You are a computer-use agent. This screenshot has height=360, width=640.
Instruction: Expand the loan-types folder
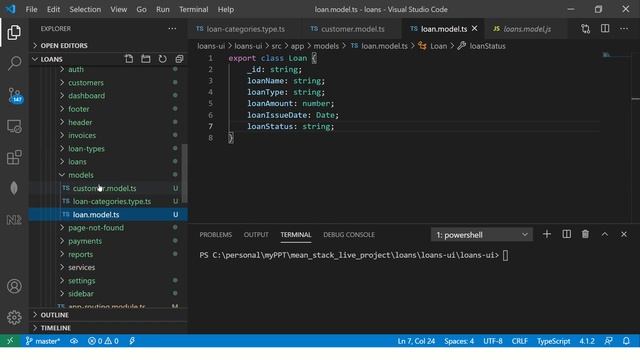coord(86,149)
